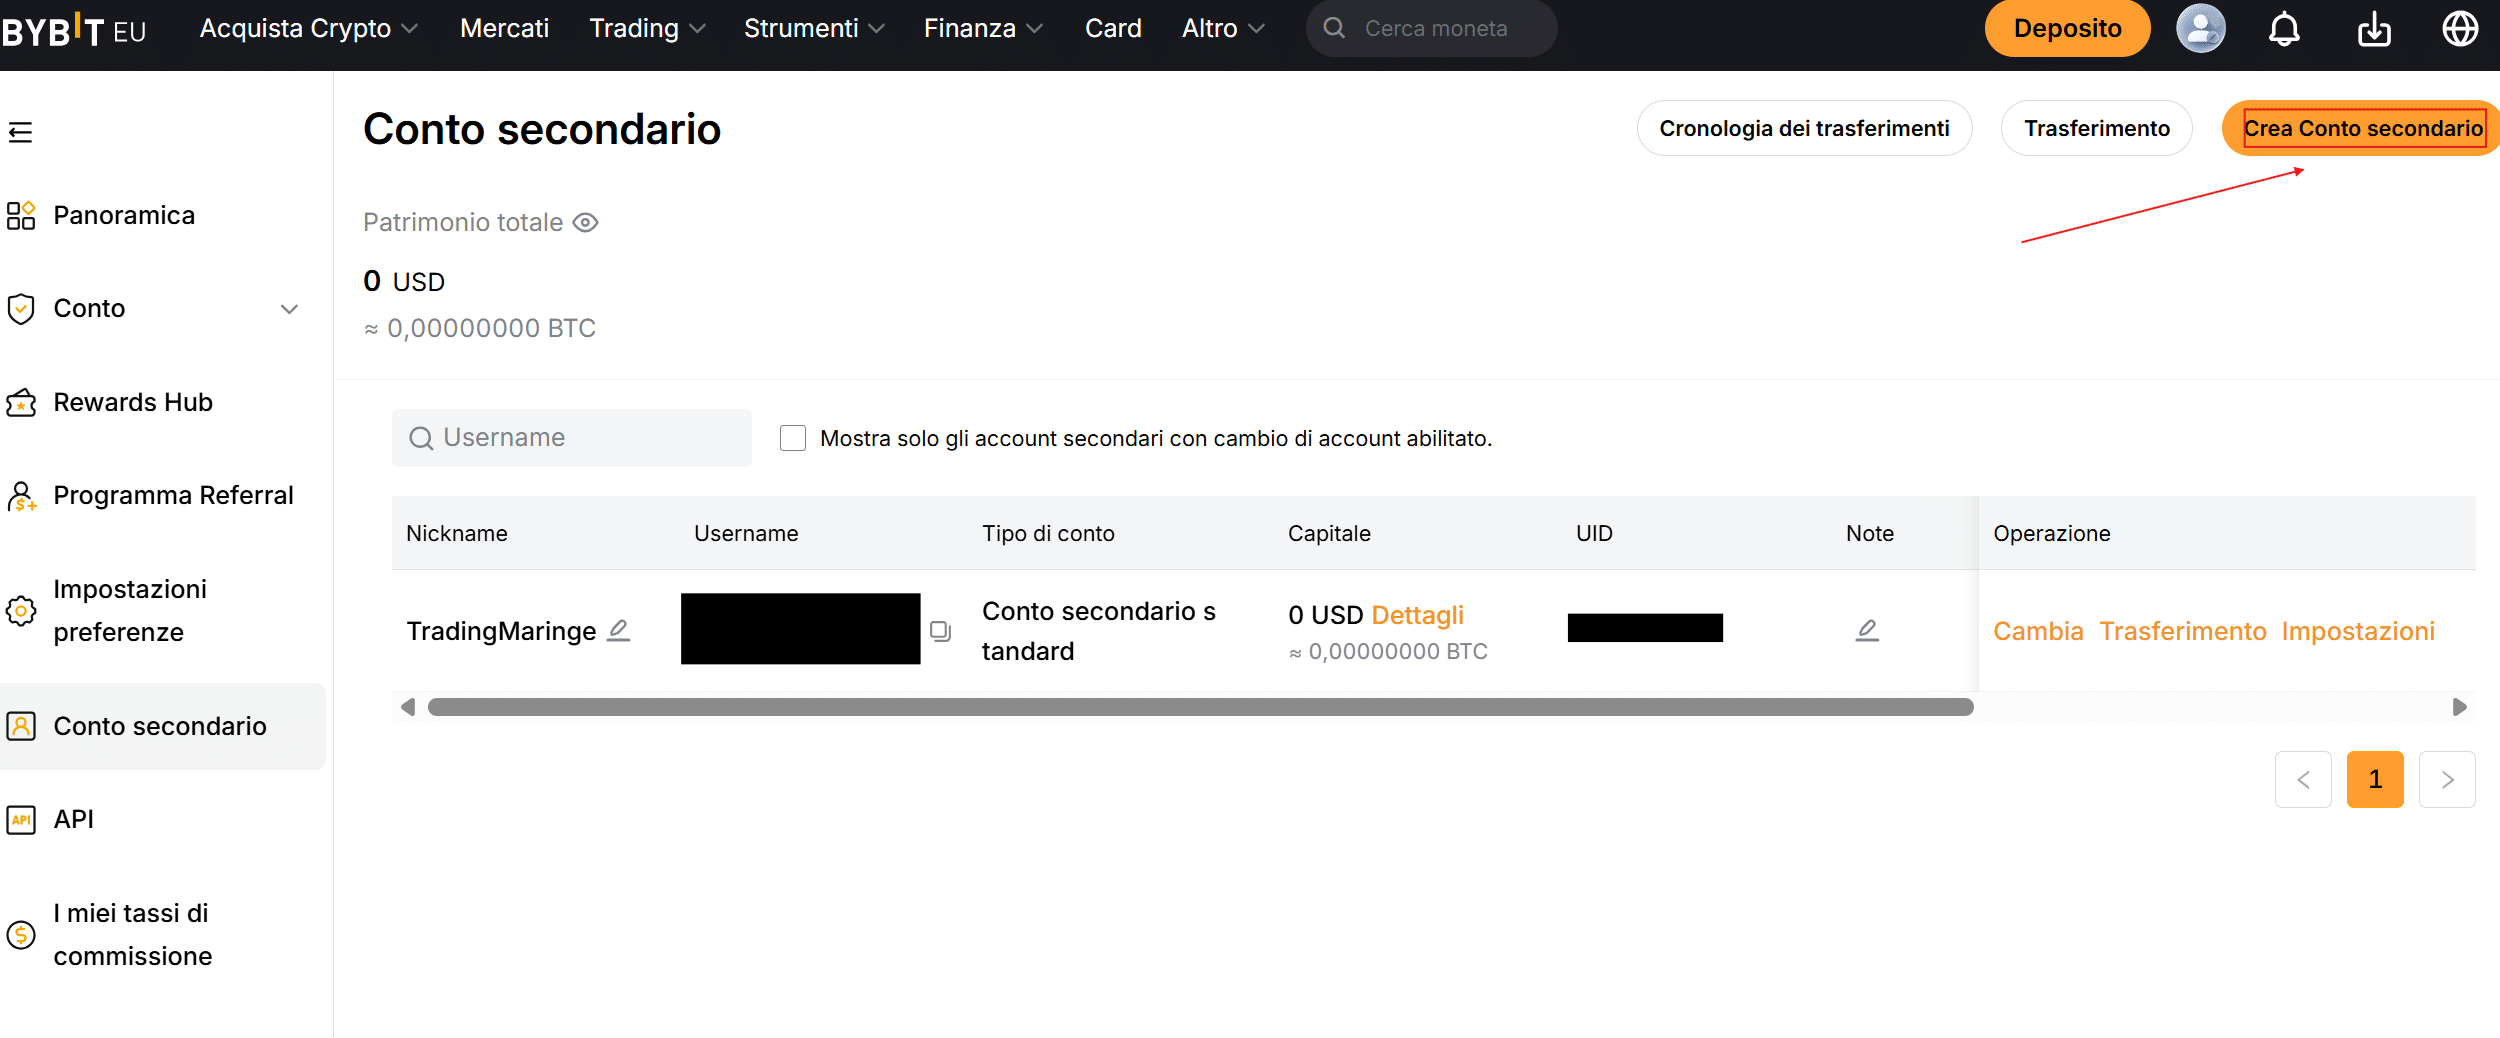Click the API sidebar icon
Viewport: 2500px width, 1038px height.
click(21, 820)
